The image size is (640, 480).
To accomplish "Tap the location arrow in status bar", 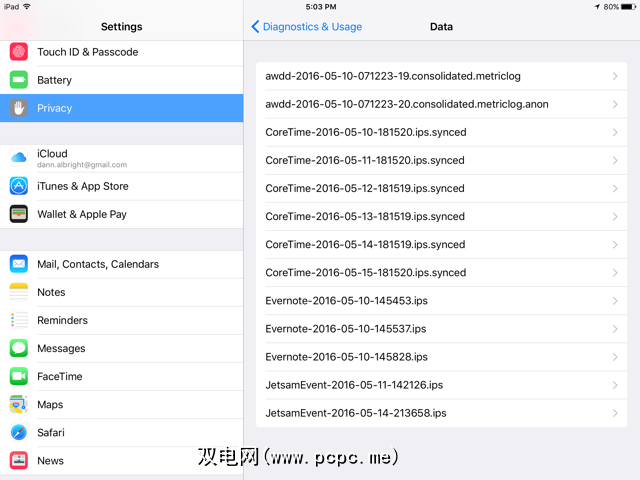I will (x=597, y=7).
